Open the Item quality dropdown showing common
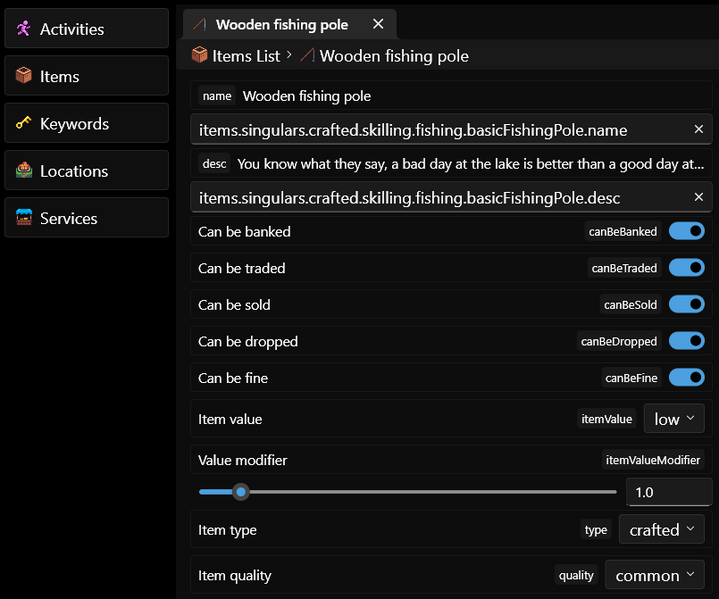The width and height of the screenshot is (719, 599). (x=654, y=575)
